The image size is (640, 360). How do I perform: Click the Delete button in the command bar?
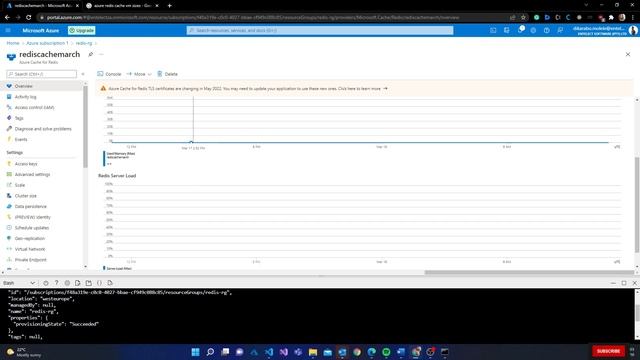[167, 74]
